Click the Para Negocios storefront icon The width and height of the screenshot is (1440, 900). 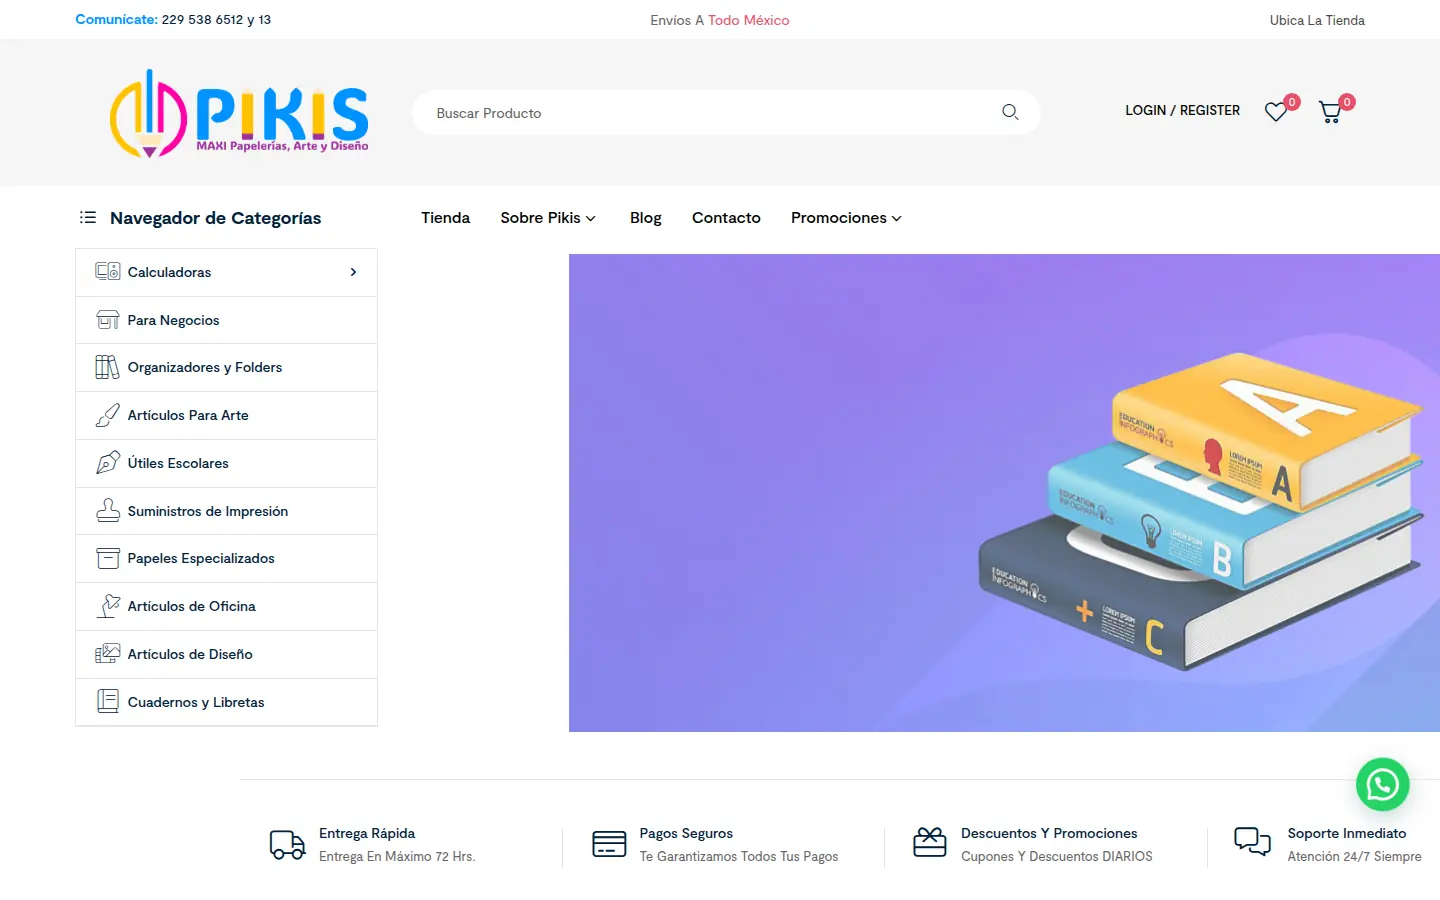coord(108,320)
